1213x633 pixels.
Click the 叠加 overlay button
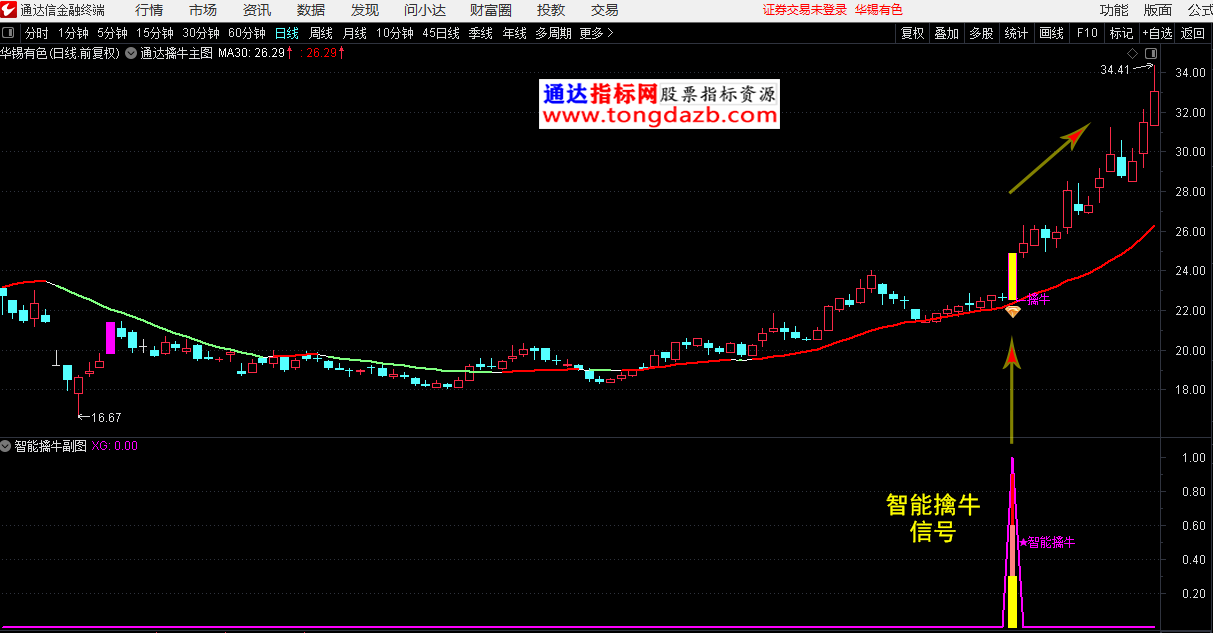pos(946,33)
